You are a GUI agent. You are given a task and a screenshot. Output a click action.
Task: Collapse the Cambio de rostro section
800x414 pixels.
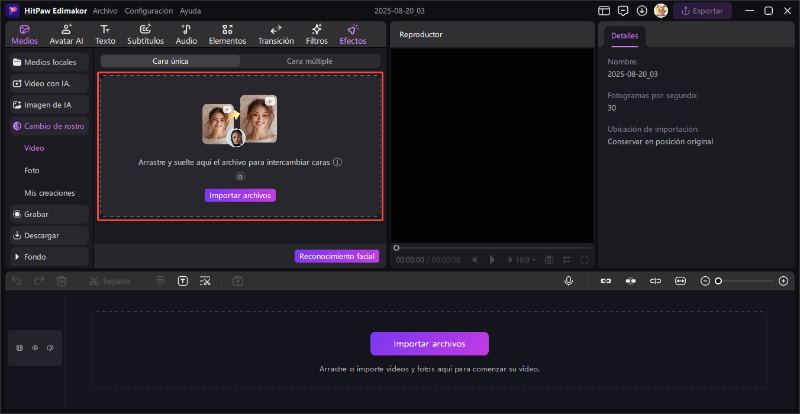point(49,126)
